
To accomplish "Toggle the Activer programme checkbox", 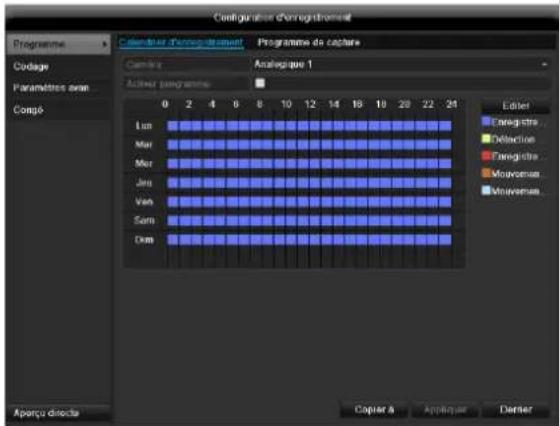I will pyautogui.click(x=260, y=83).
